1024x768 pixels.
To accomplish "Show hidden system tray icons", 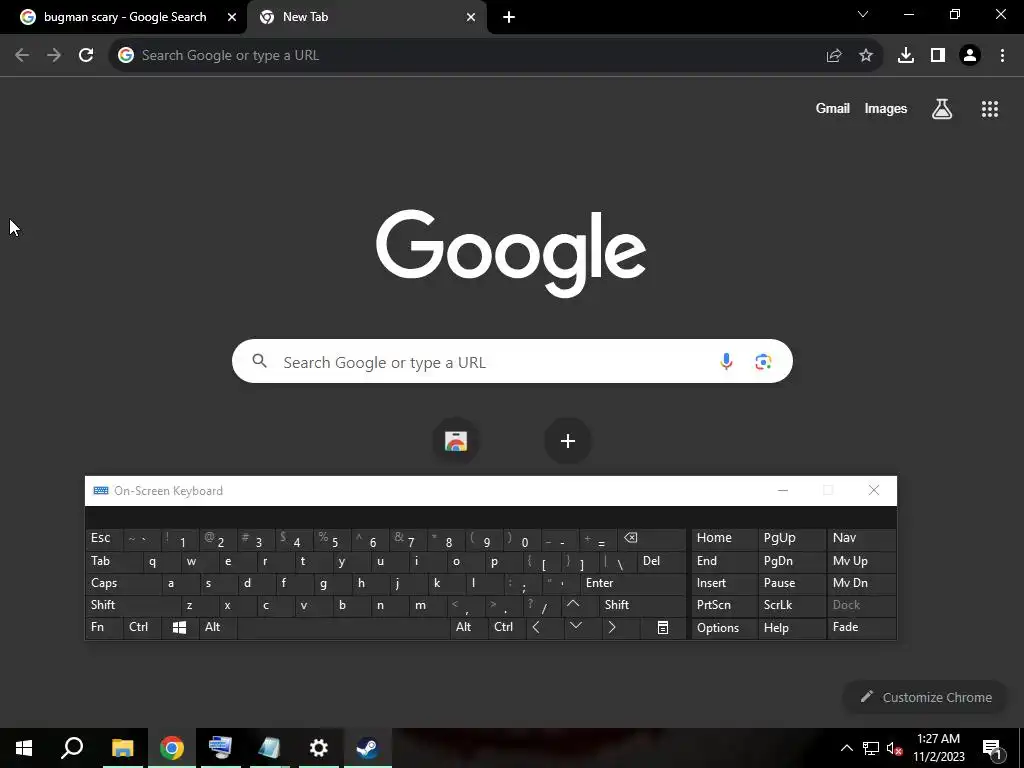I will (x=846, y=748).
